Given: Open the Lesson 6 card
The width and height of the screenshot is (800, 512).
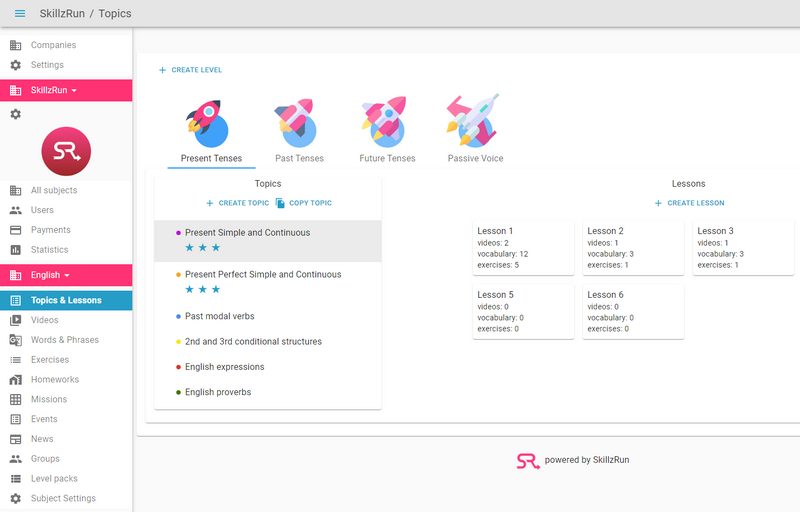Looking at the screenshot, I should 633,312.
